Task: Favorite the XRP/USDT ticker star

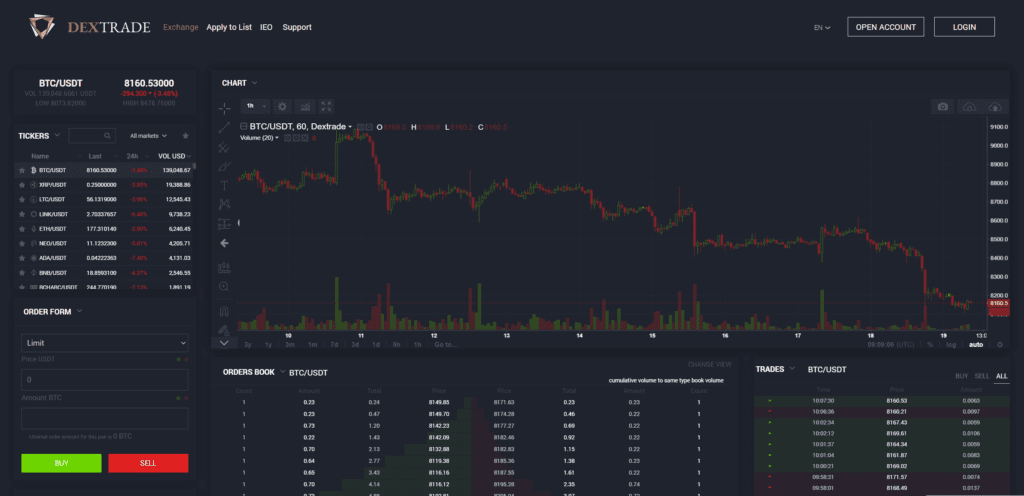Action: pos(22,185)
